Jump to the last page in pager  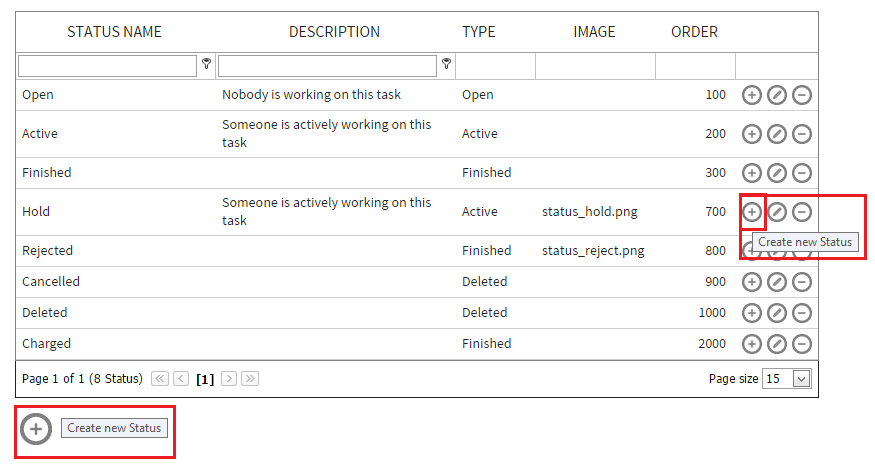[250, 379]
